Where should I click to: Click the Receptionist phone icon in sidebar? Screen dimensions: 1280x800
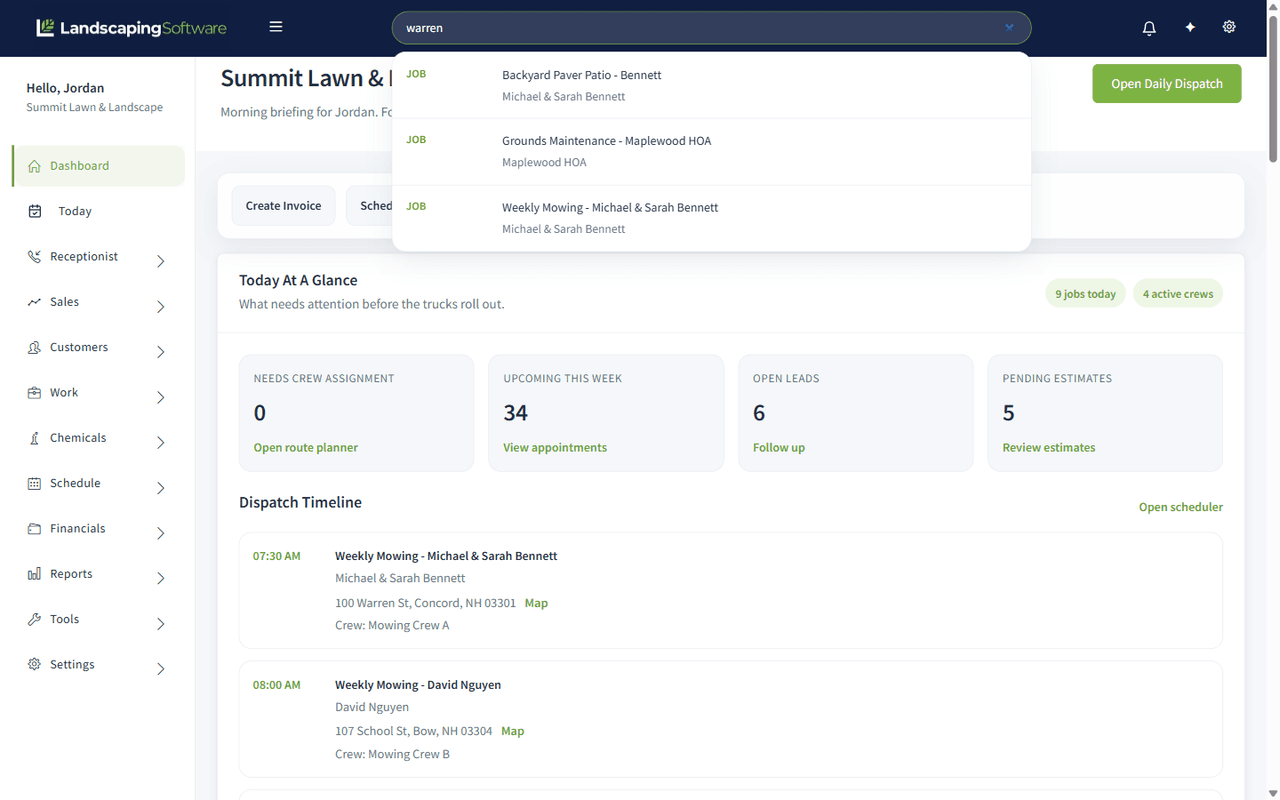coord(34,256)
